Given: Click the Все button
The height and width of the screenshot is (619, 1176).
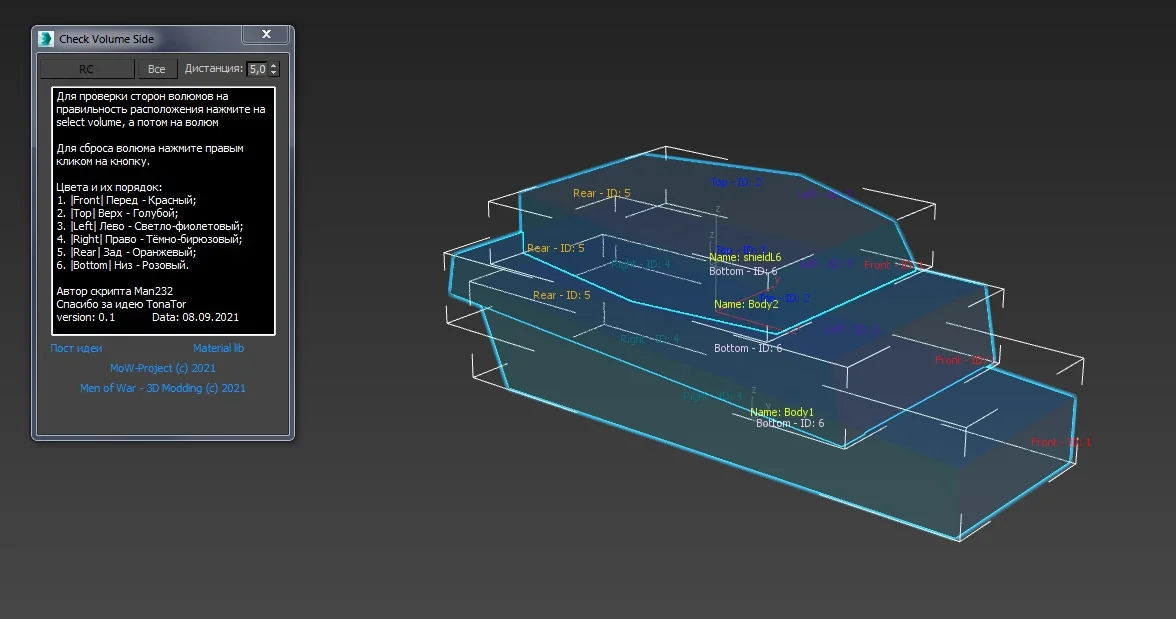Looking at the screenshot, I should pos(156,69).
